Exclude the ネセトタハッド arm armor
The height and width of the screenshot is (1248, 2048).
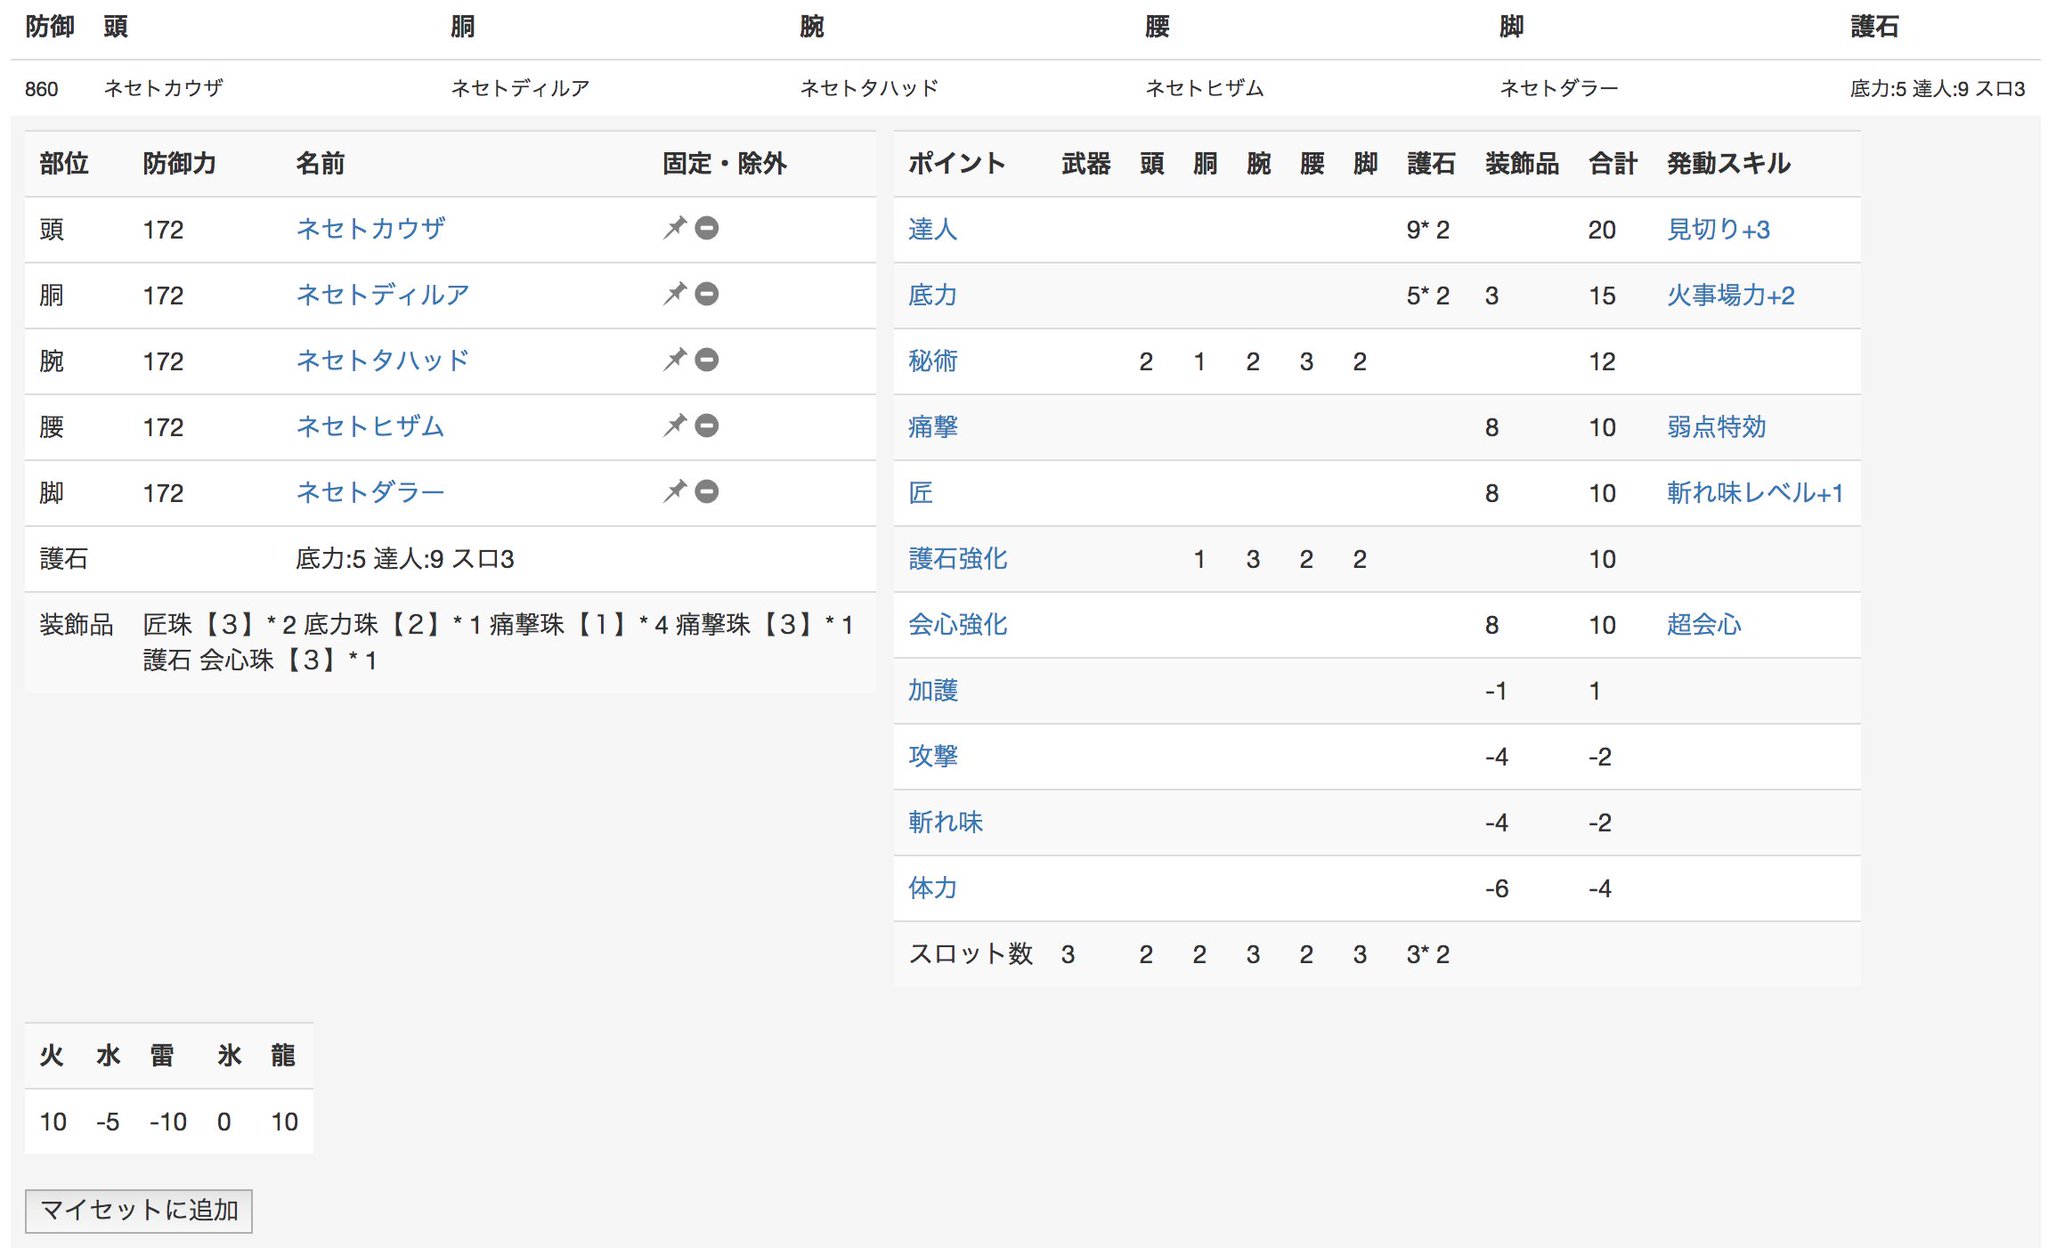coord(707,360)
